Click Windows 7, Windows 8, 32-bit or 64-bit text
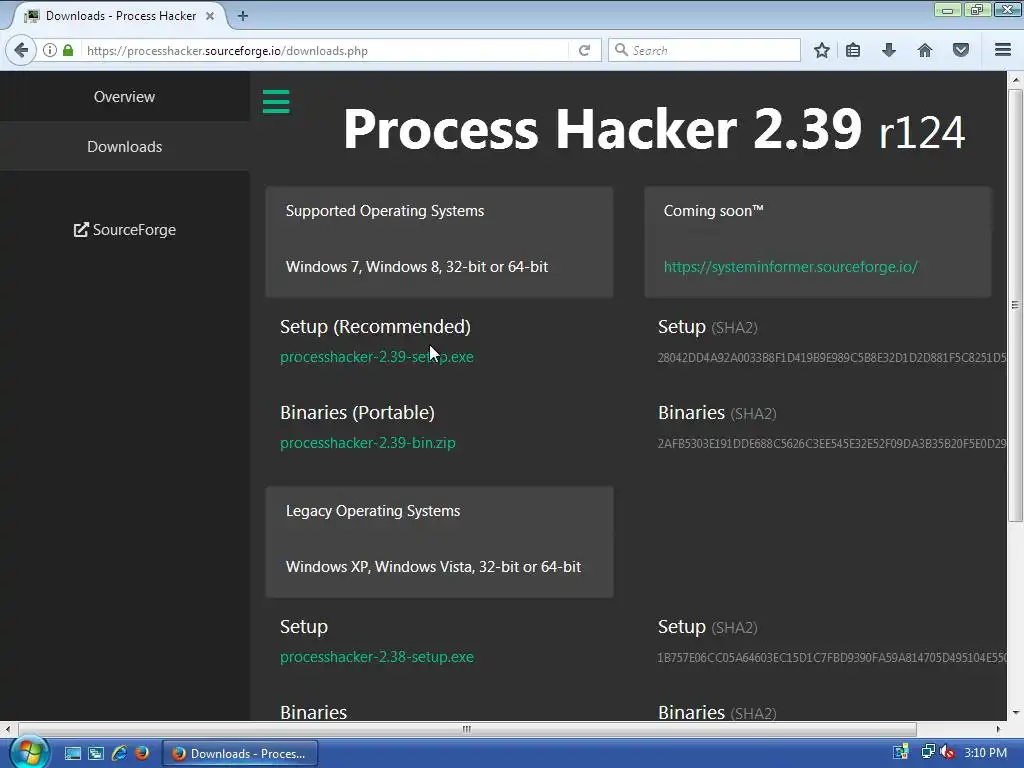The image size is (1024, 768). coord(417,266)
